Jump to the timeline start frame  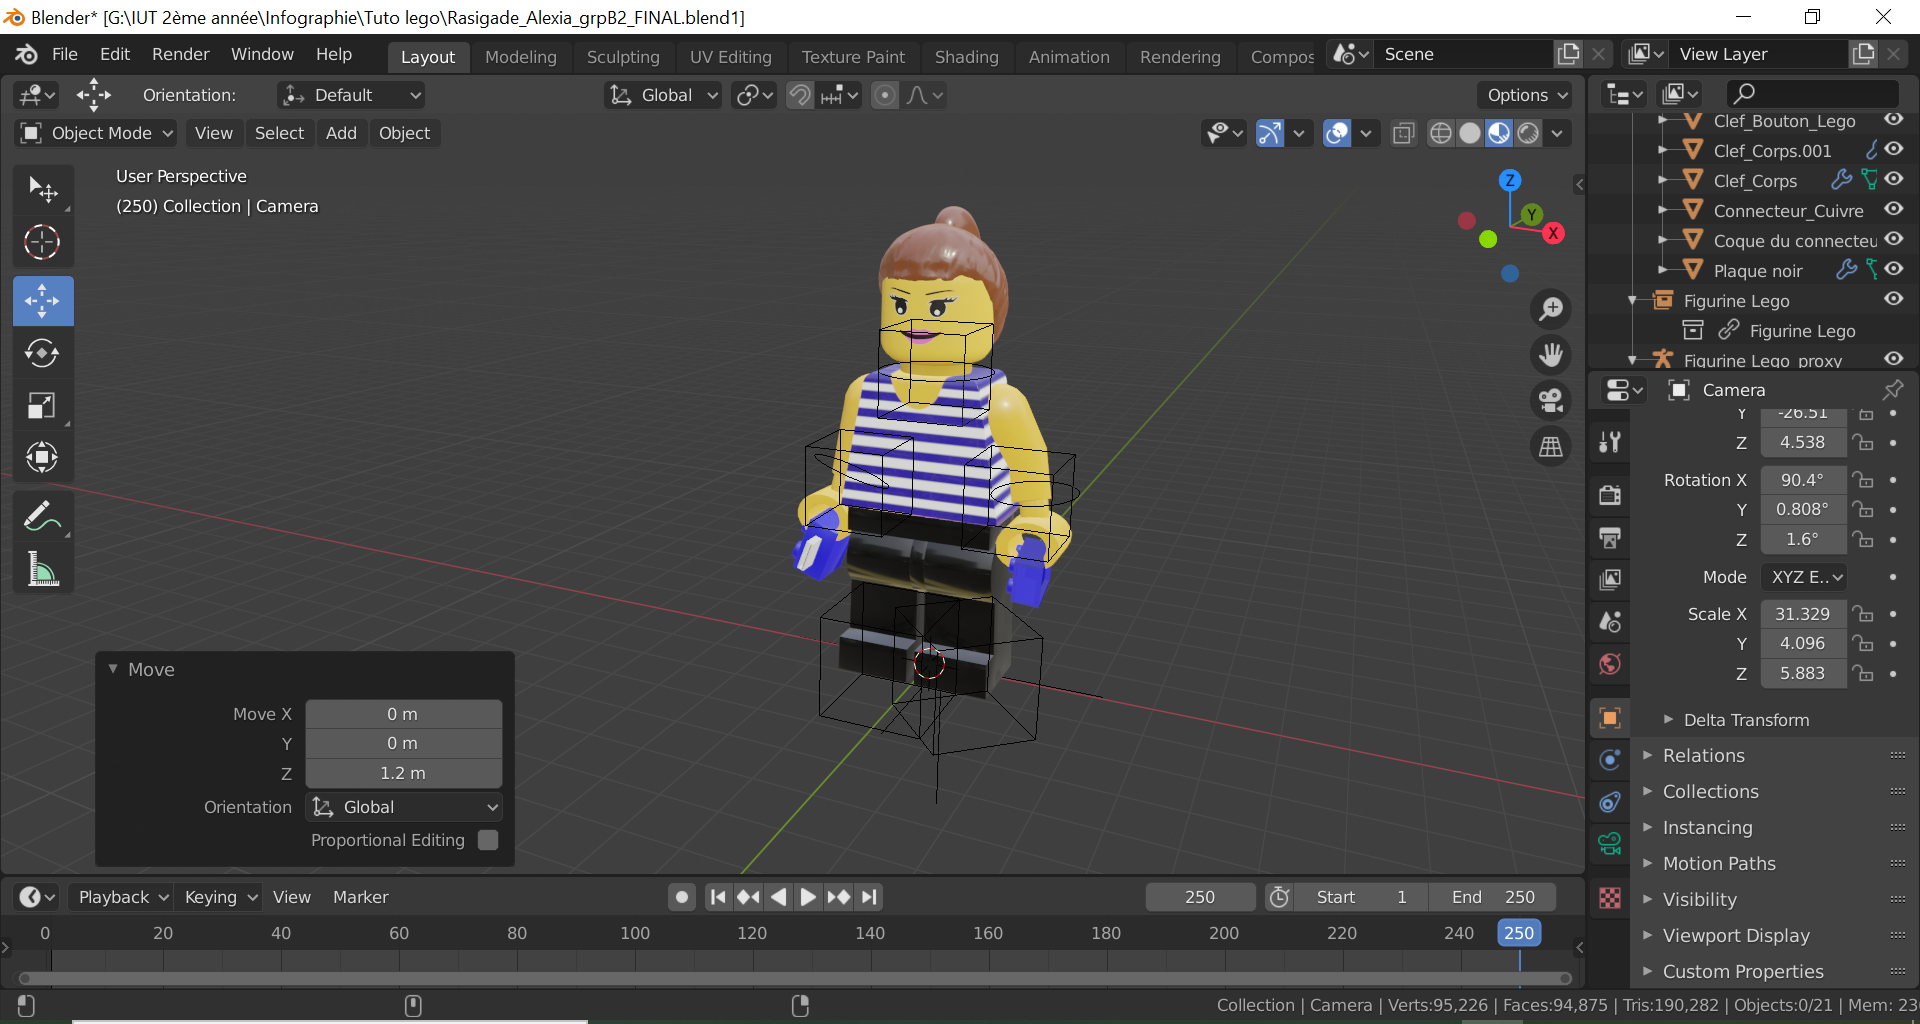pyautogui.click(x=717, y=897)
